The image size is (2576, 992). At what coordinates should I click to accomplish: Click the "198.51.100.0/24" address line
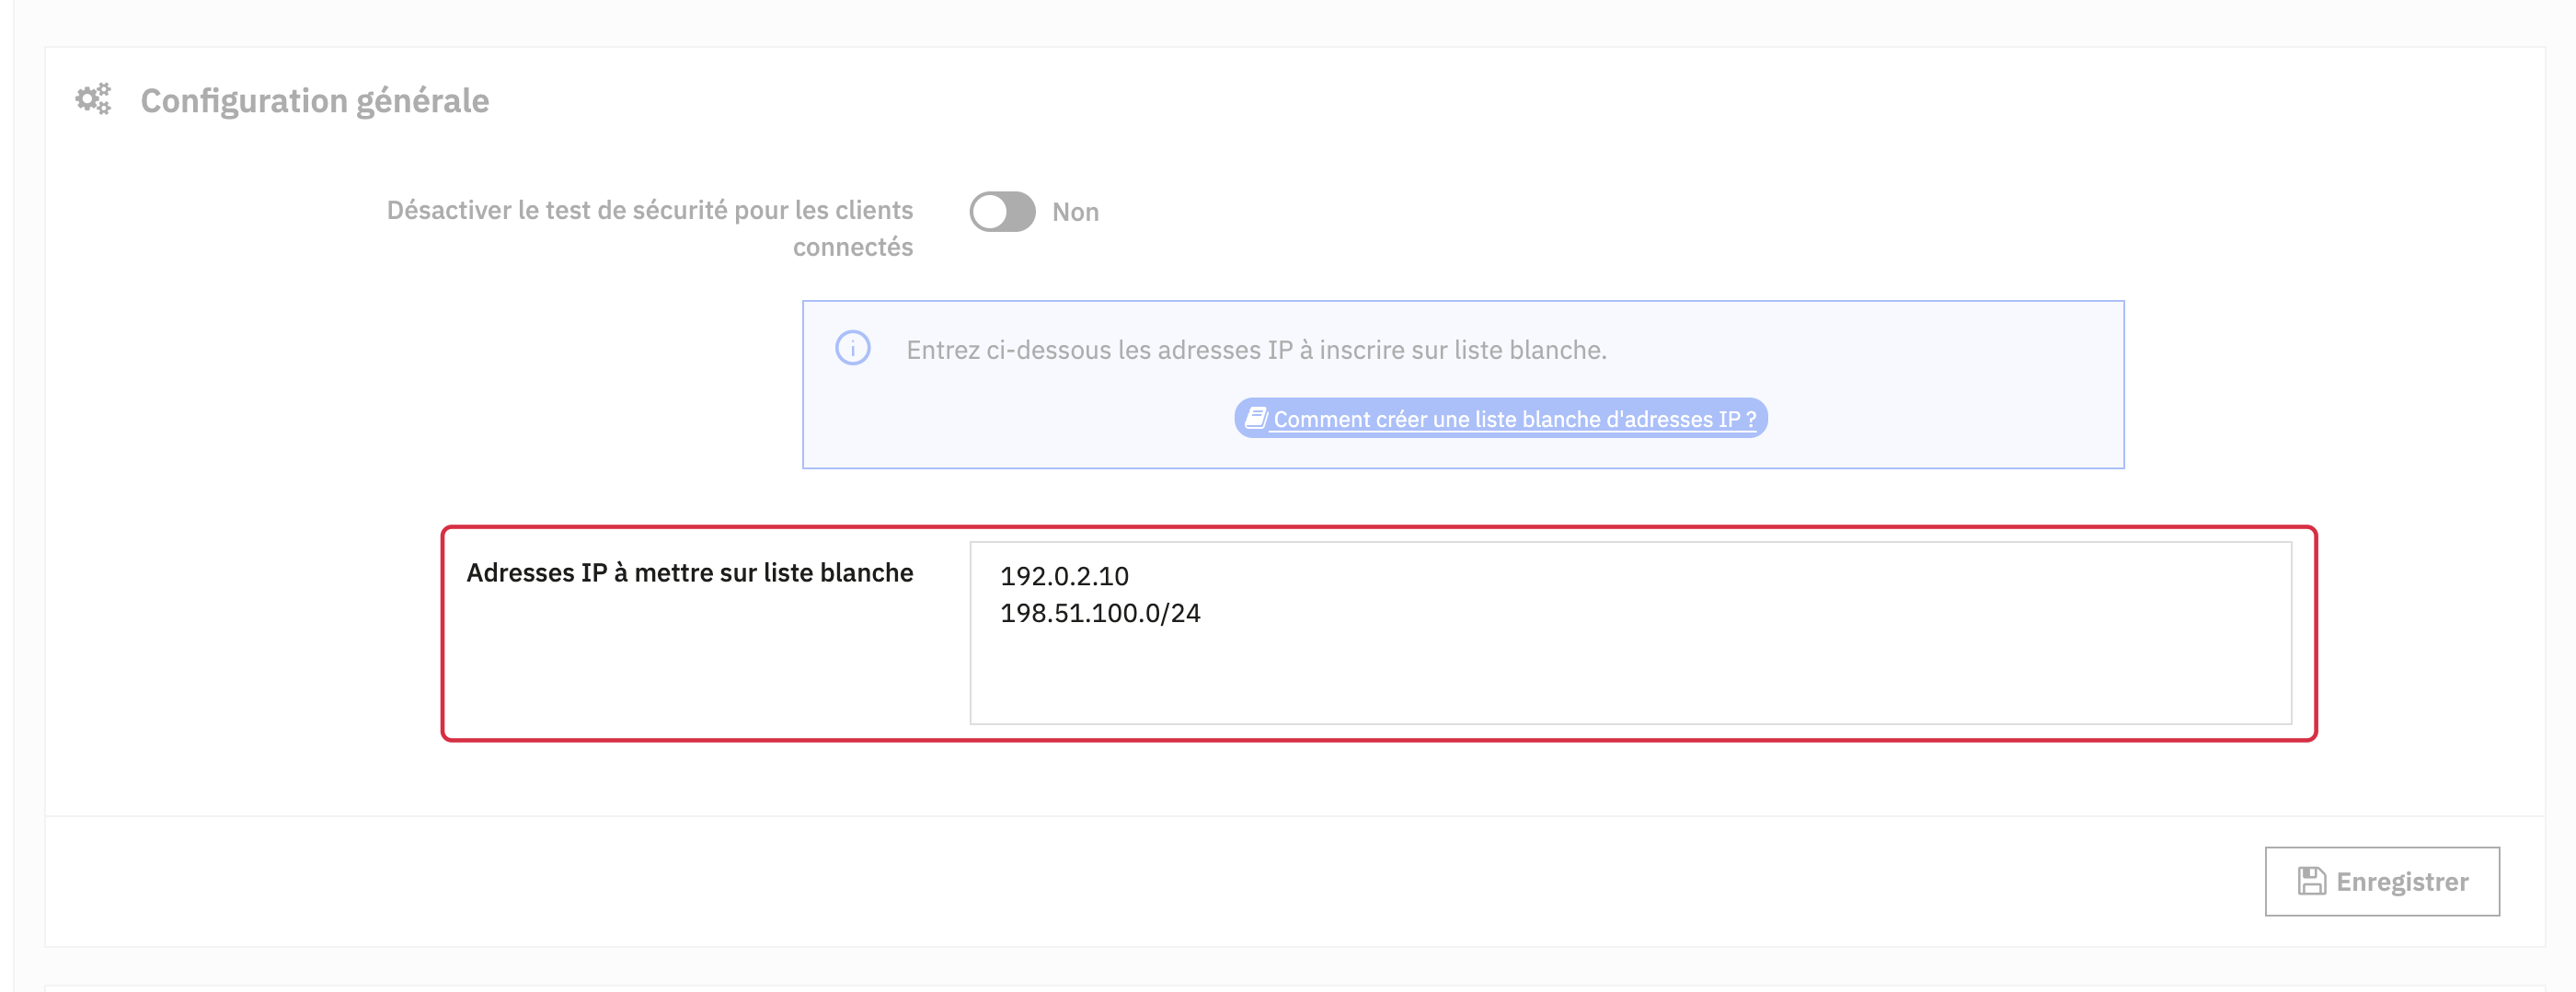[1100, 613]
